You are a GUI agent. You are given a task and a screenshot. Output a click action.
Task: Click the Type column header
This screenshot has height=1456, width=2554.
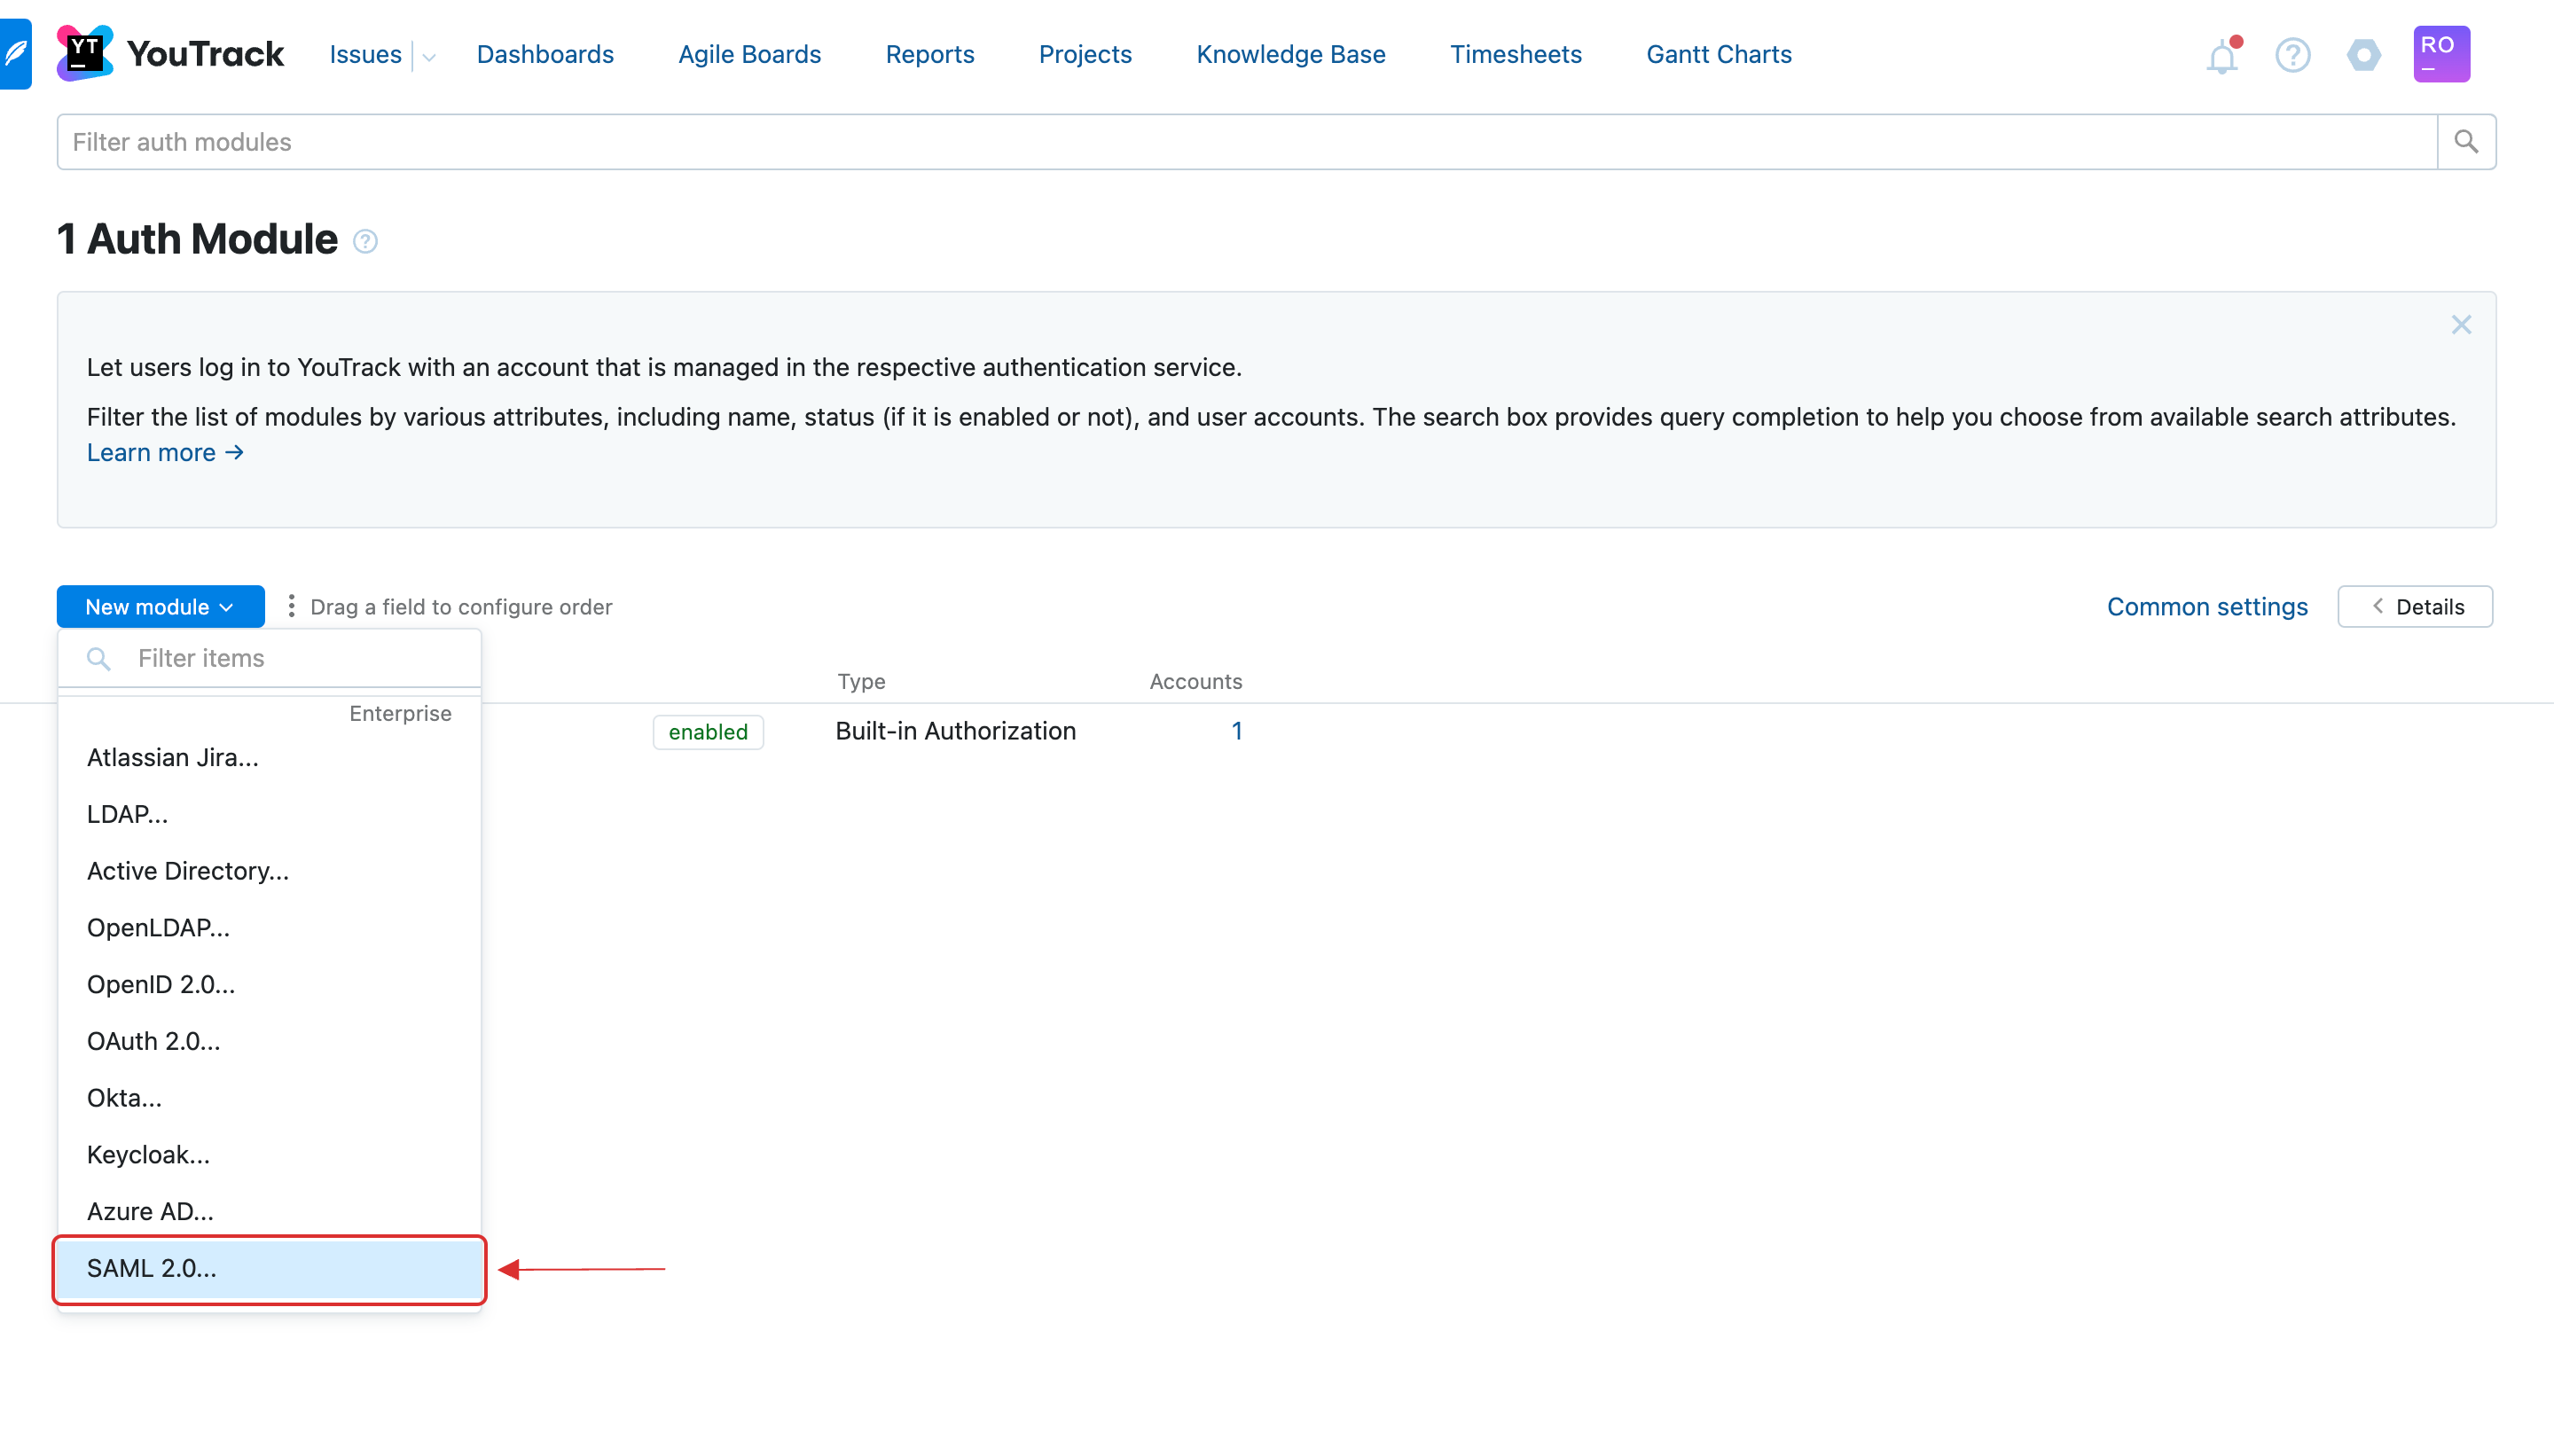(861, 681)
